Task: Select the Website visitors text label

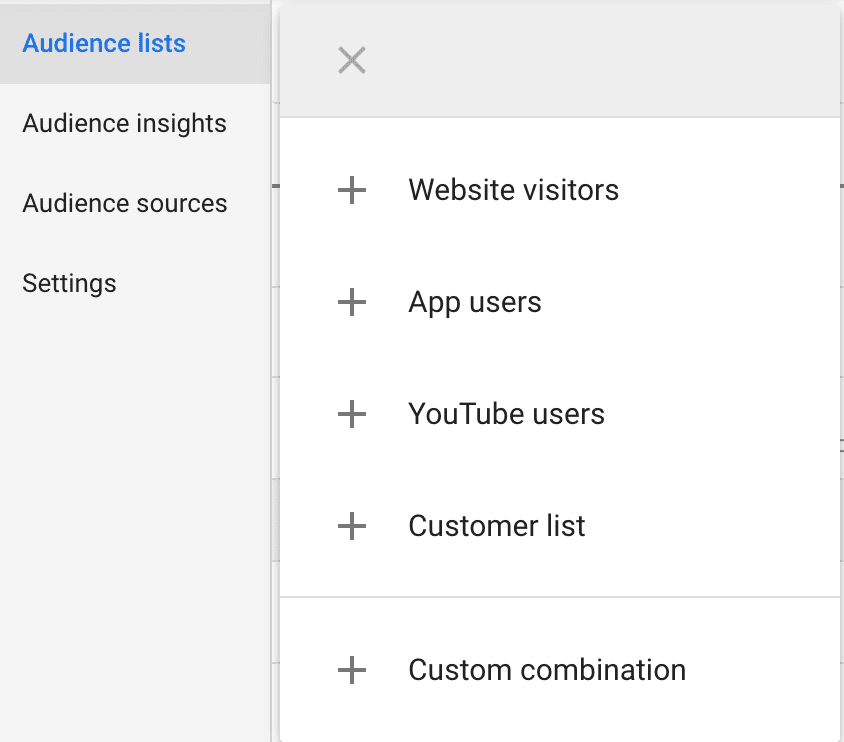Action: (x=513, y=190)
